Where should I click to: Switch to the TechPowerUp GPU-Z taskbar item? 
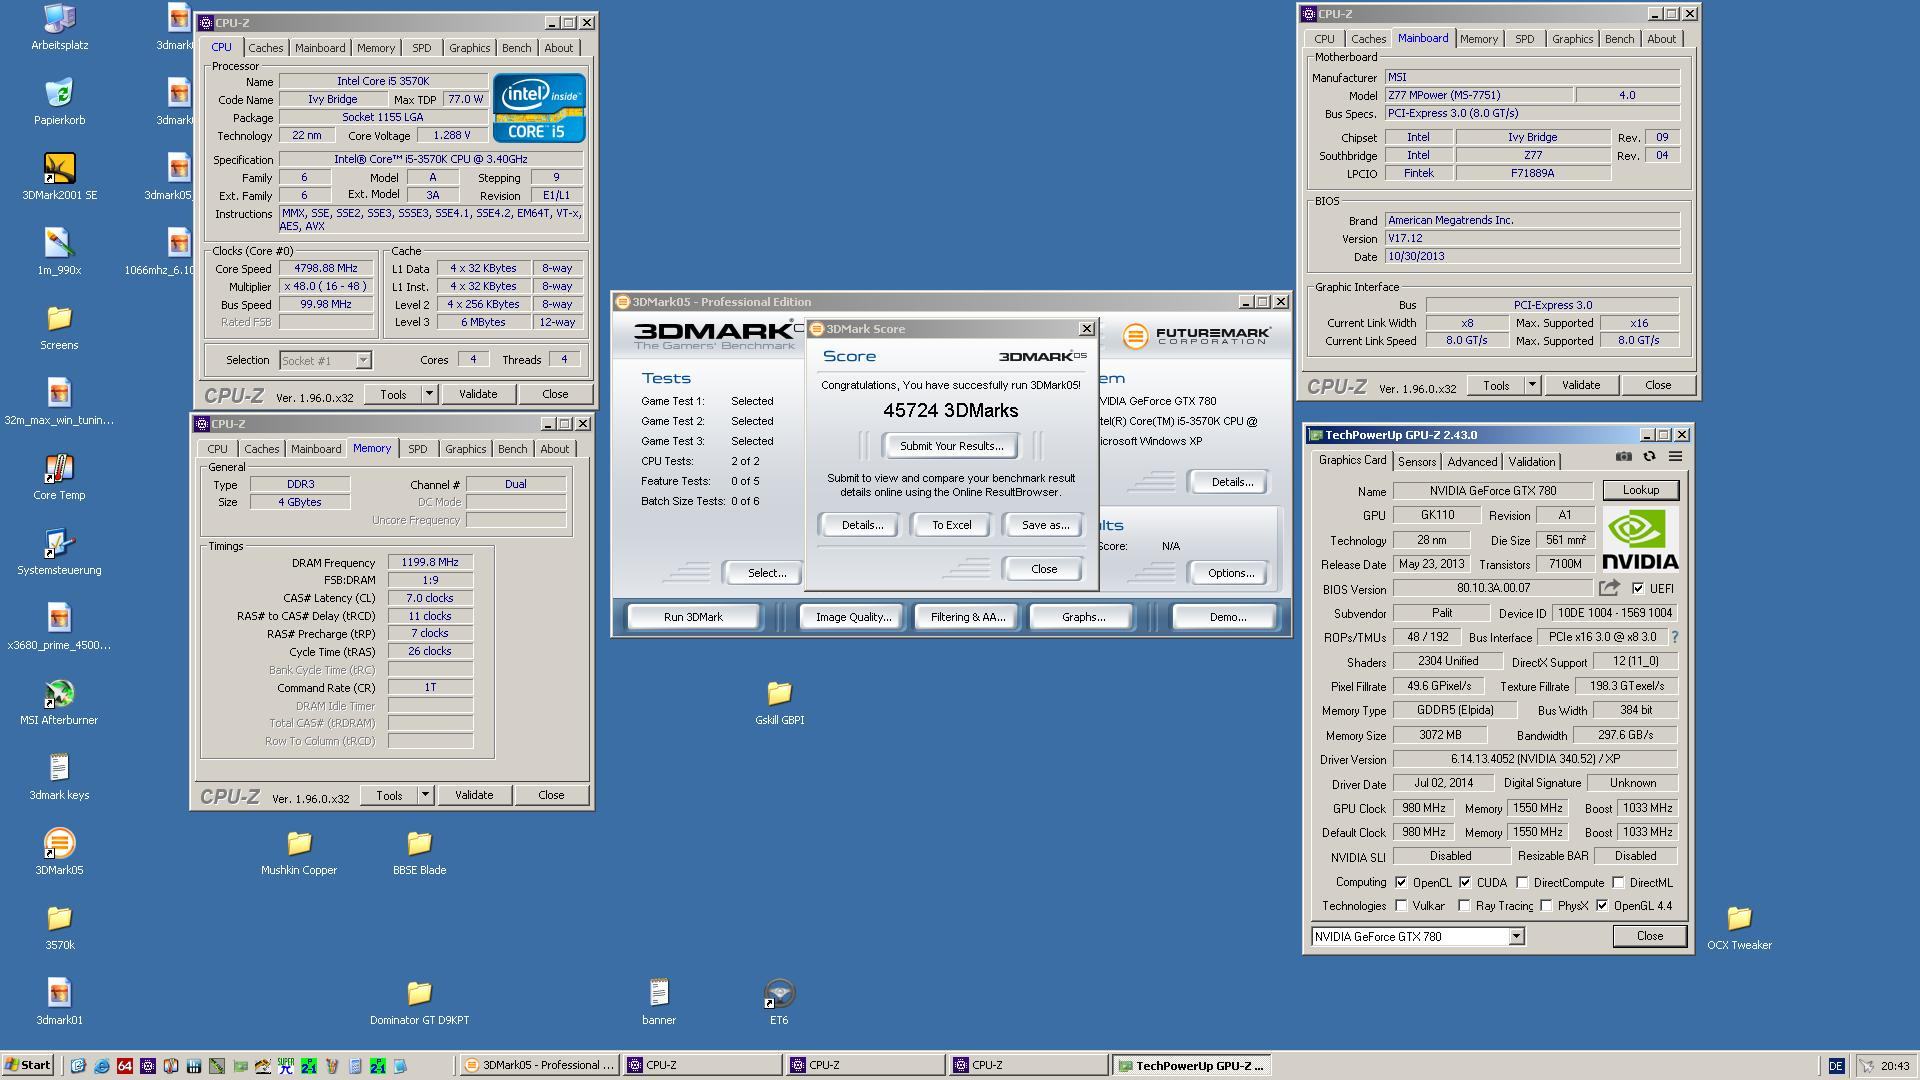(1193, 1066)
